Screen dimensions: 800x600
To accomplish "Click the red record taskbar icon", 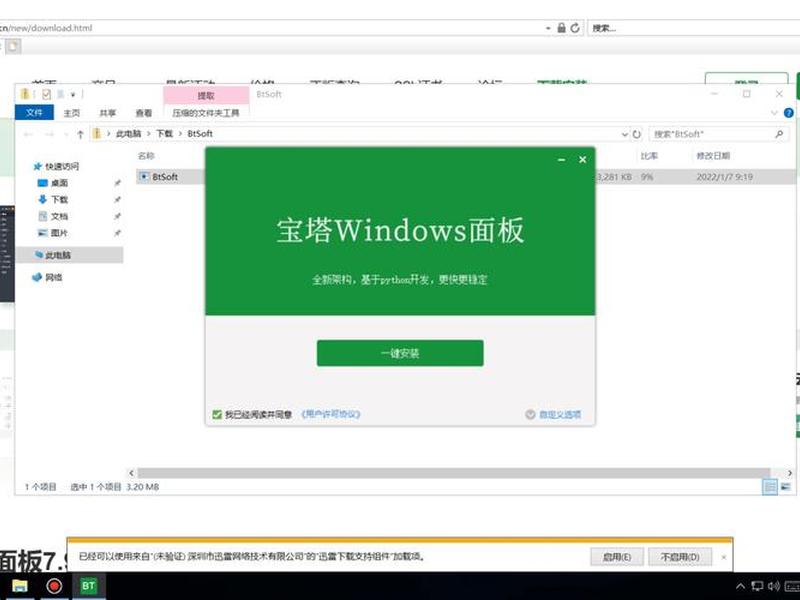I will (54, 586).
